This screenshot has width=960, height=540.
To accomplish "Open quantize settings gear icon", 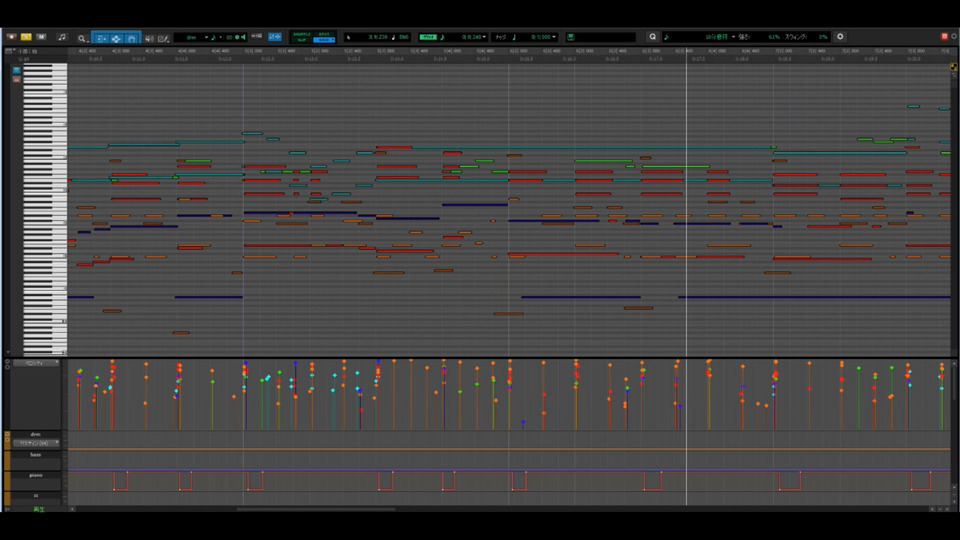I will click(840, 37).
